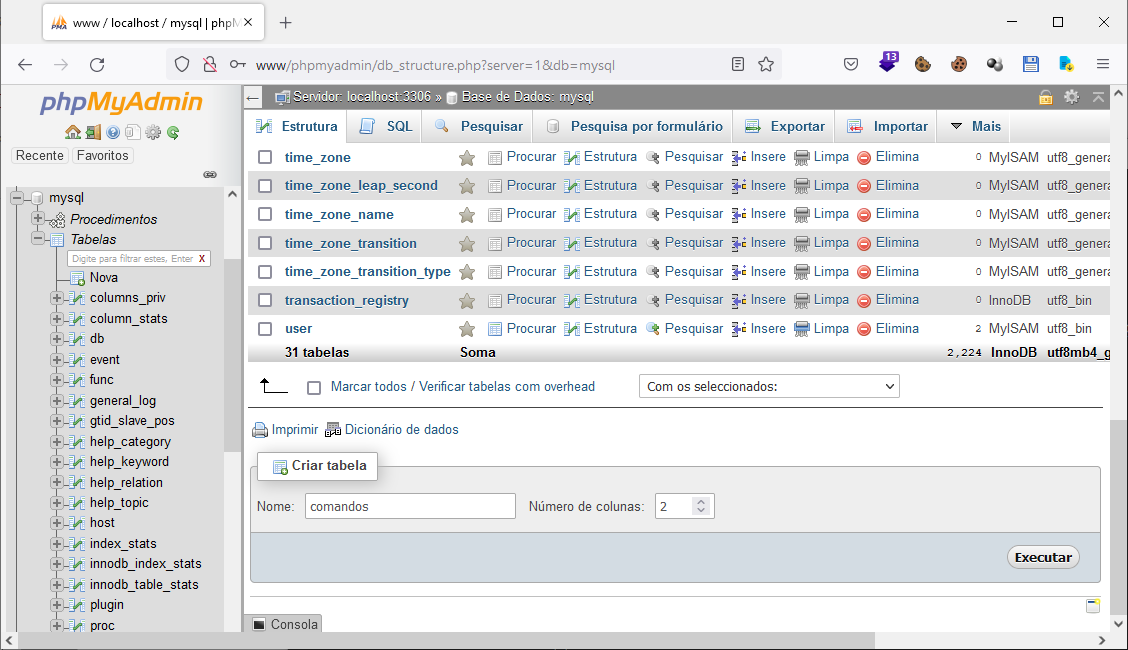Click favorite star in user row
Screen dimensions: 1128x650
[x=467, y=329]
